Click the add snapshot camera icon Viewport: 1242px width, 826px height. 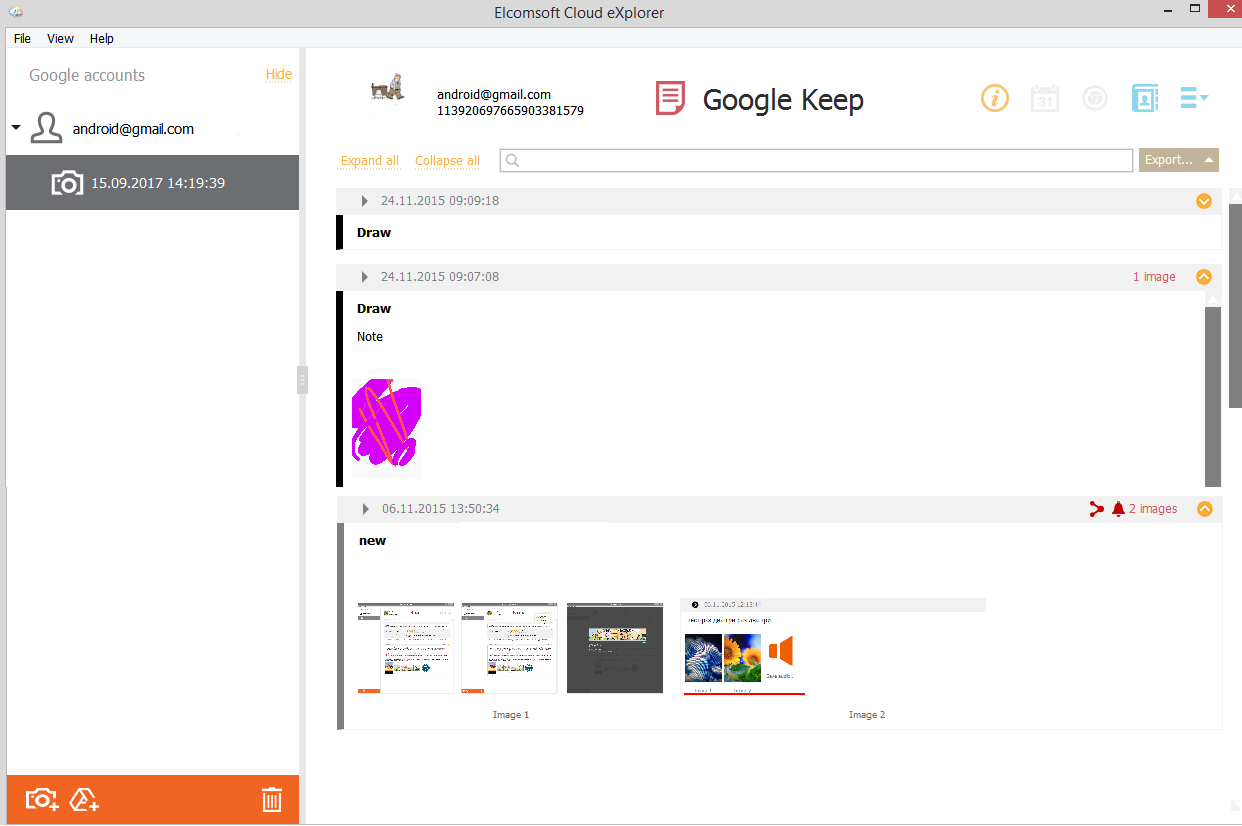pos(42,799)
